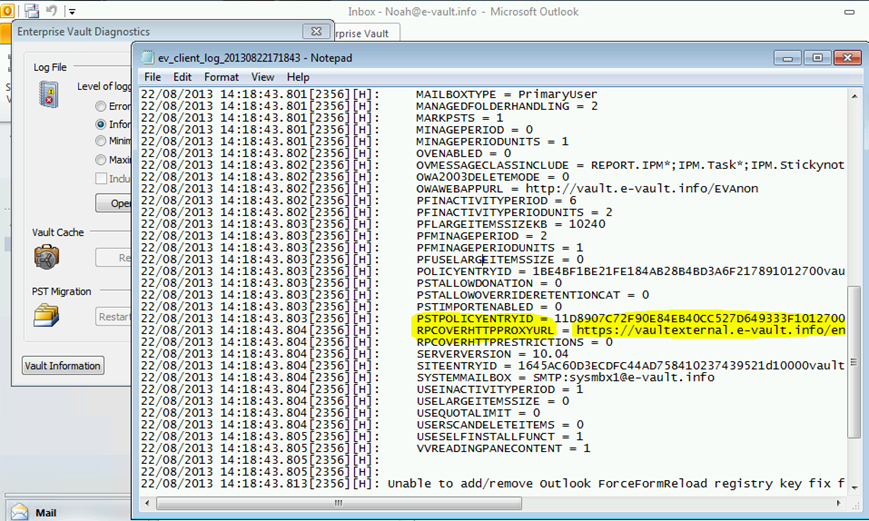This screenshot has height=521, width=869.
Task: Close the Enterprise Vault Diagnostics dialog
Action: 316,32
